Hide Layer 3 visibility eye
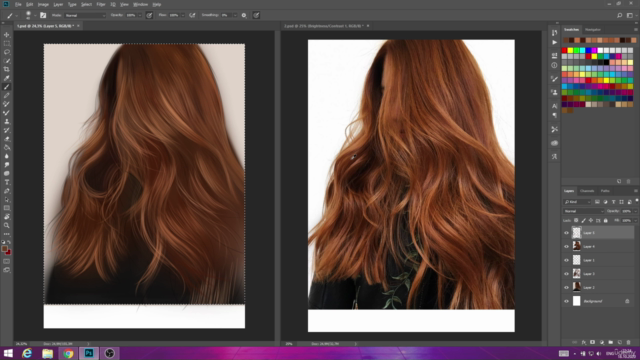Image resolution: width=640 pixels, height=360 pixels. [566, 274]
